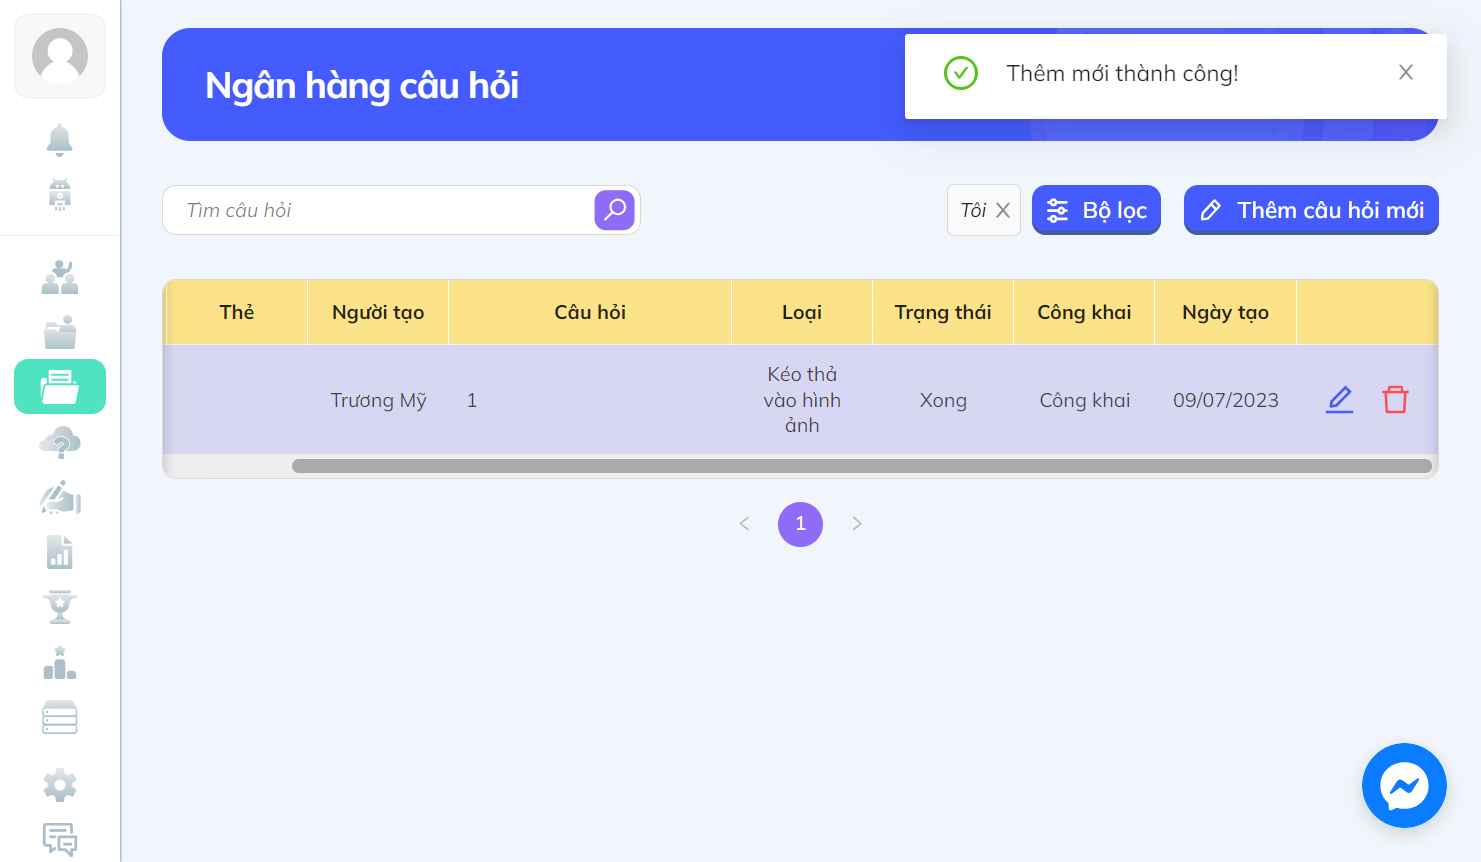Screen dimensions: 1481x862
Task: Open the server storage icon in sidebar
Action: point(60,718)
